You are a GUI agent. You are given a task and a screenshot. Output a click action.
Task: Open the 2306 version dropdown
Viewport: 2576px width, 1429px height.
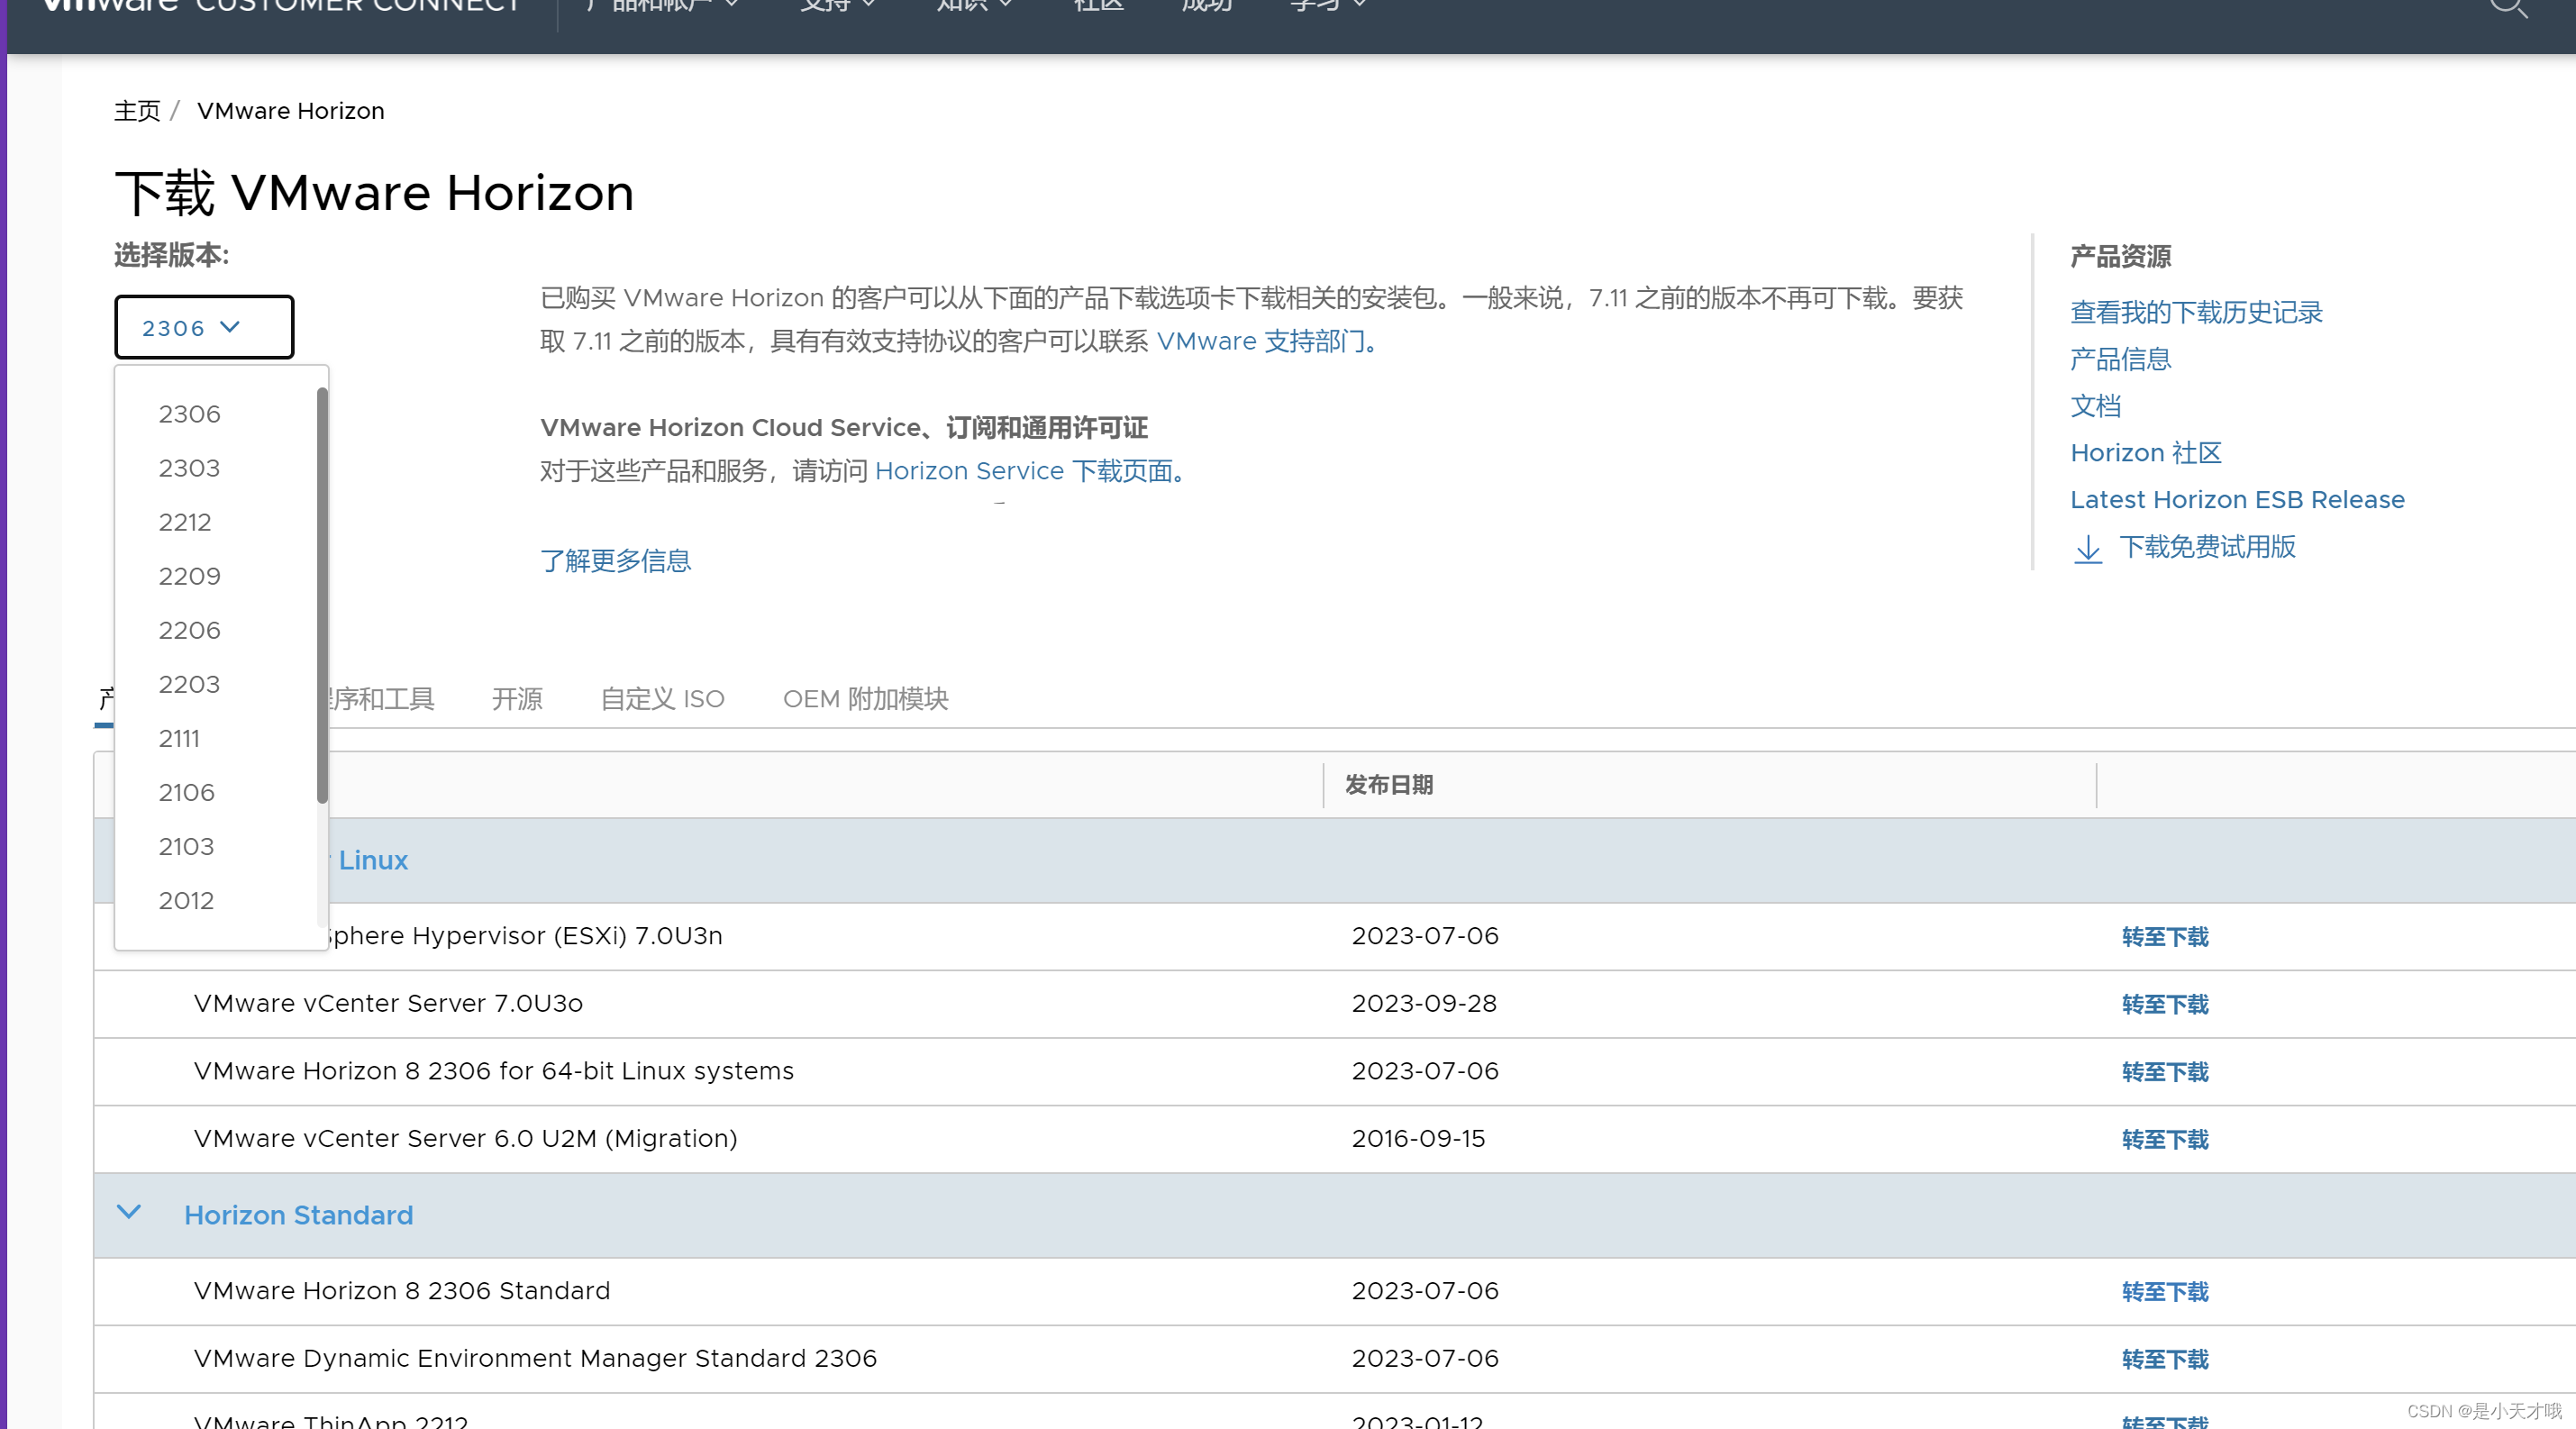pos(204,327)
